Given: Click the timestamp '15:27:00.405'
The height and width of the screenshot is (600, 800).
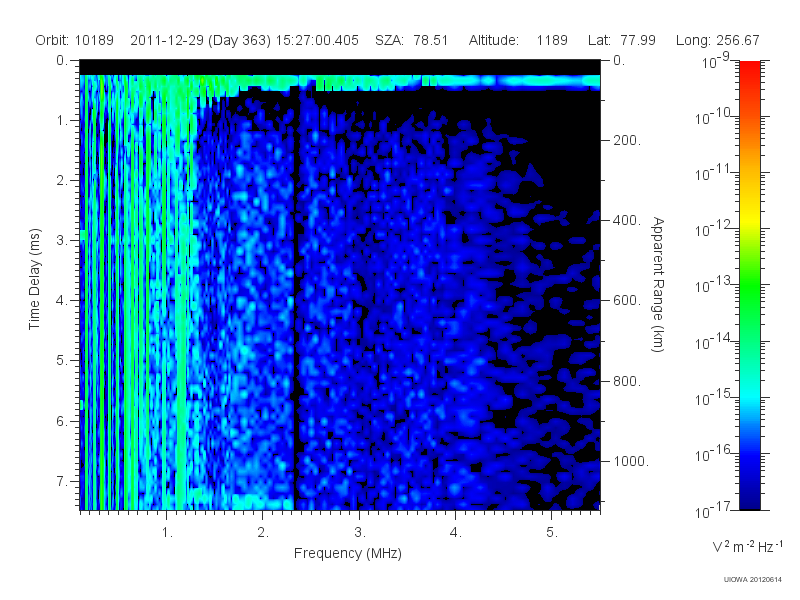Looking at the screenshot, I should [317, 40].
